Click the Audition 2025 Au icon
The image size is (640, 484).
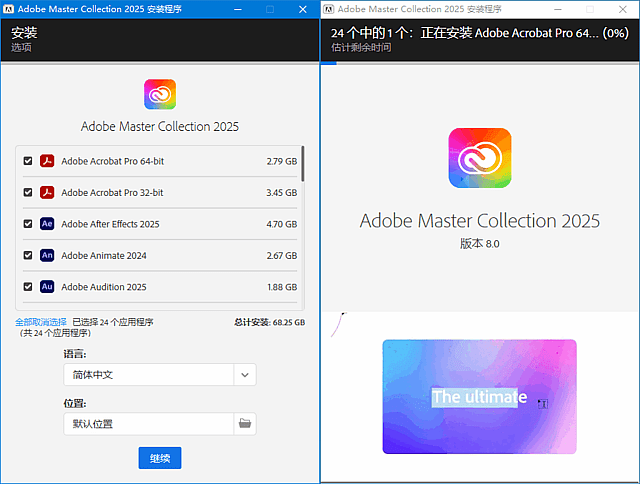tap(47, 286)
